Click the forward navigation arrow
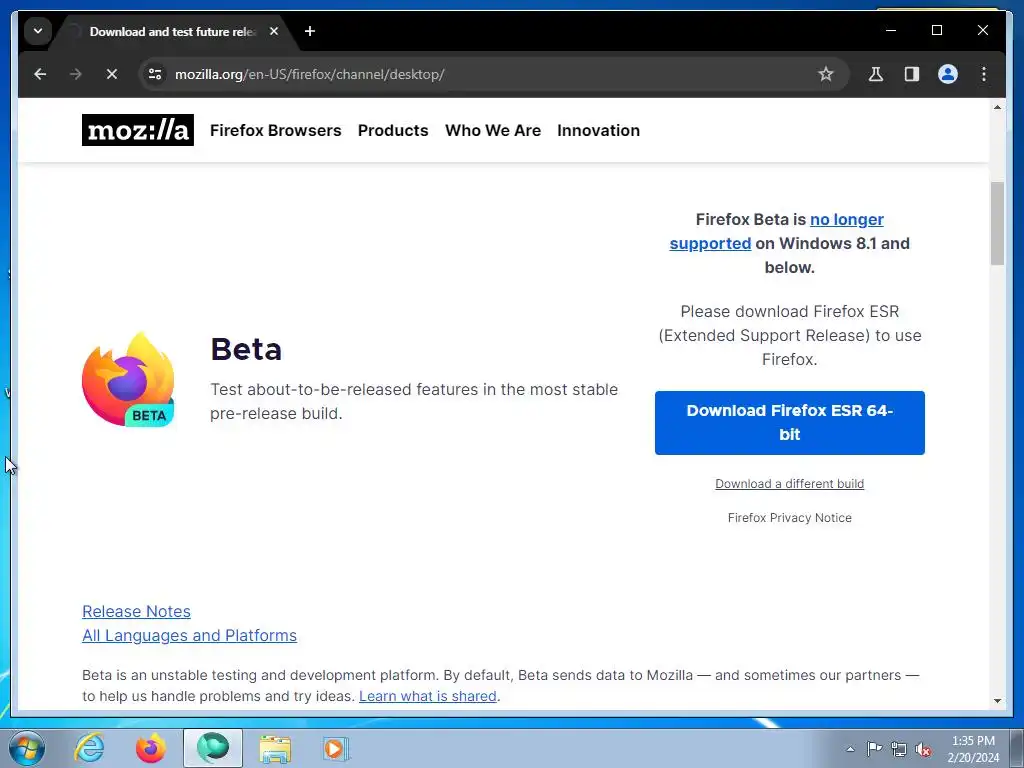Viewport: 1024px width, 768px height. coord(76,74)
